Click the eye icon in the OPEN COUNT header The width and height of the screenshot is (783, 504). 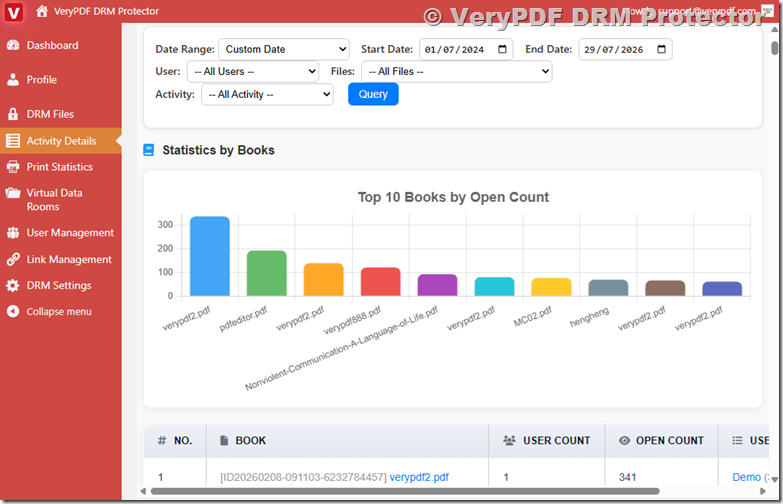pyautogui.click(x=624, y=441)
